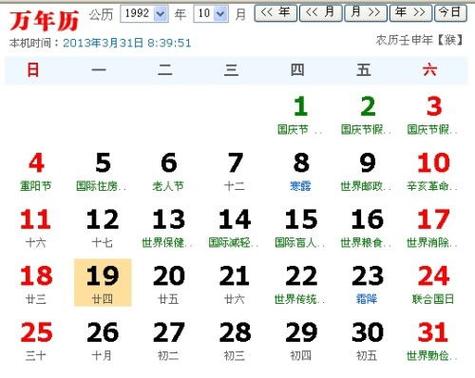Screen dimensions: 475x378
Task: Click the Thursday 四 column header
Action: (x=297, y=70)
